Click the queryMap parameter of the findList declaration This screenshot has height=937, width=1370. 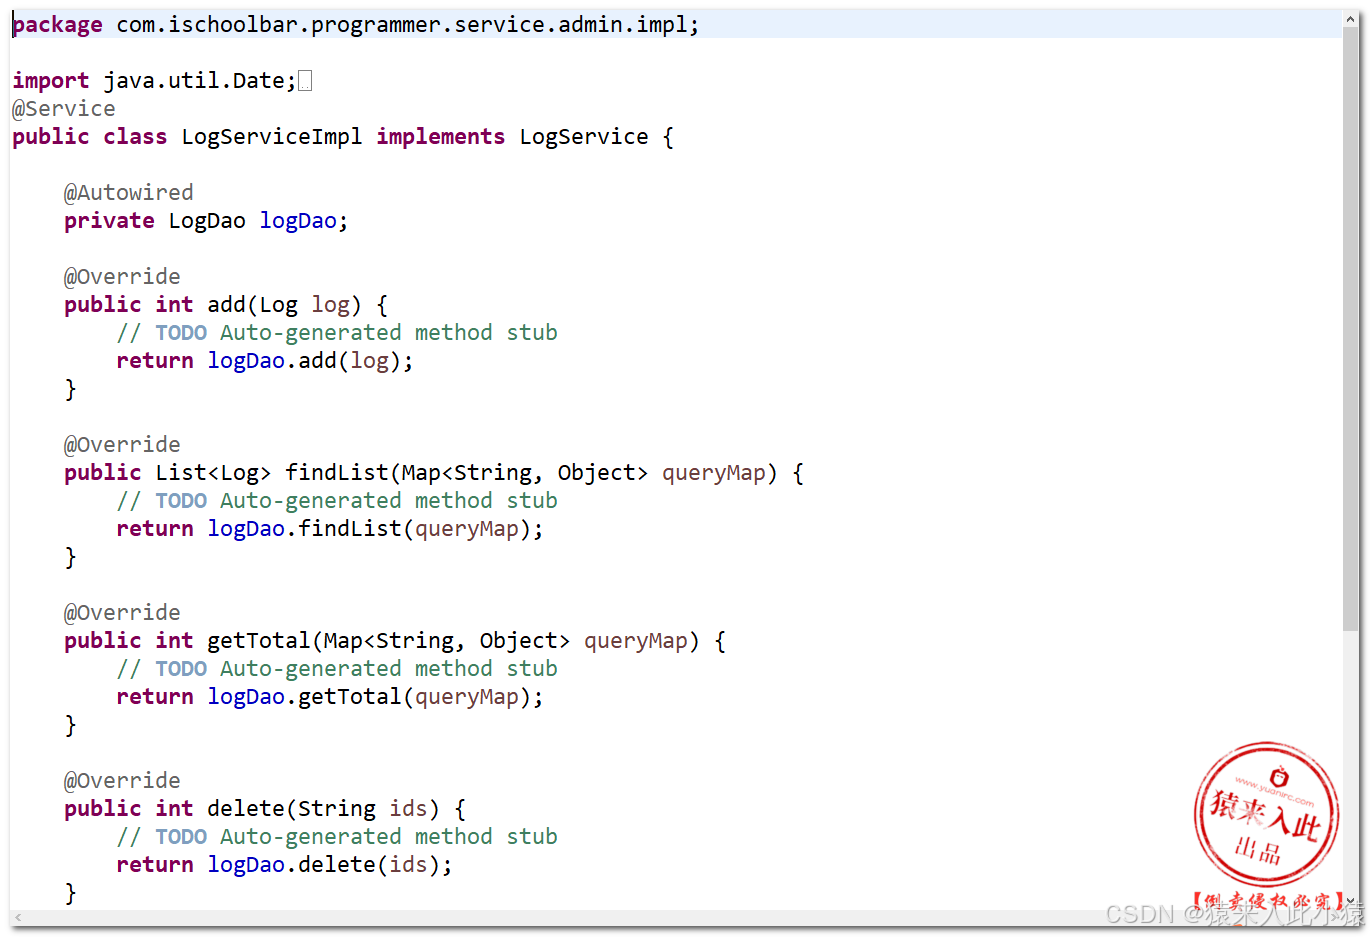pyautogui.click(x=713, y=473)
